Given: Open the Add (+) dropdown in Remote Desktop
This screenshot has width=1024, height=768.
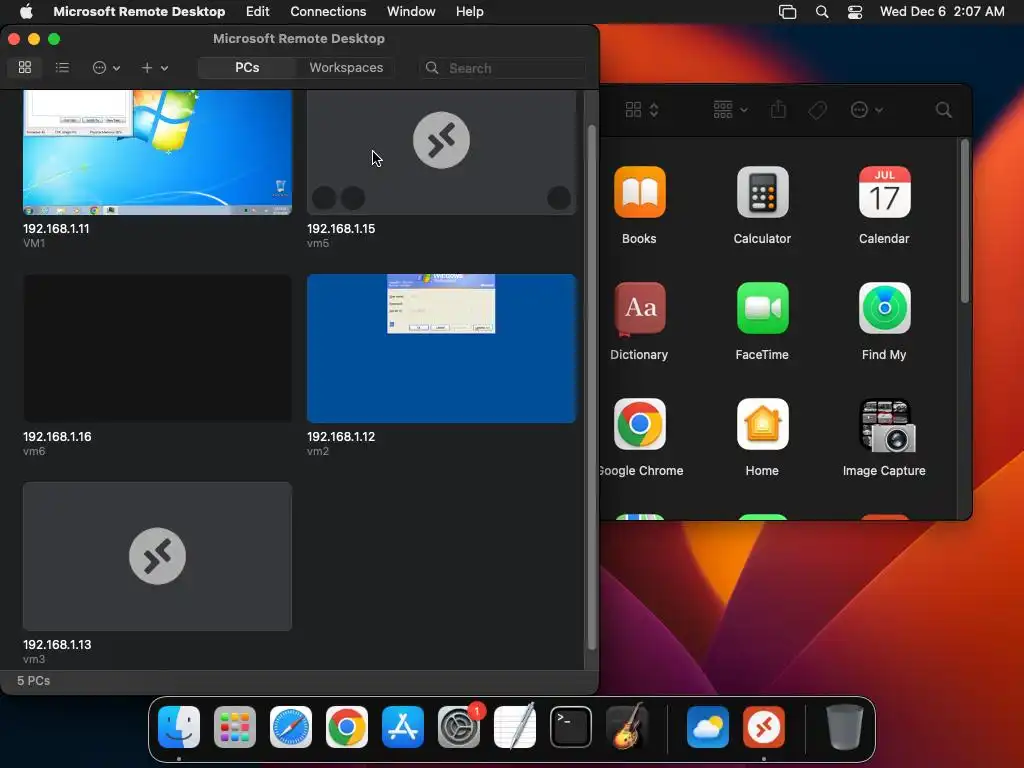Looking at the screenshot, I should tap(155, 67).
